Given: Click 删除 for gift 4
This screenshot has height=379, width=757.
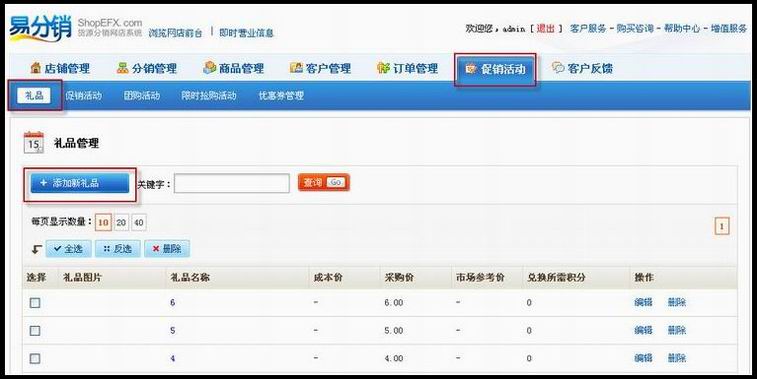Looking at the screenshot, I should (x=676, y=358).
